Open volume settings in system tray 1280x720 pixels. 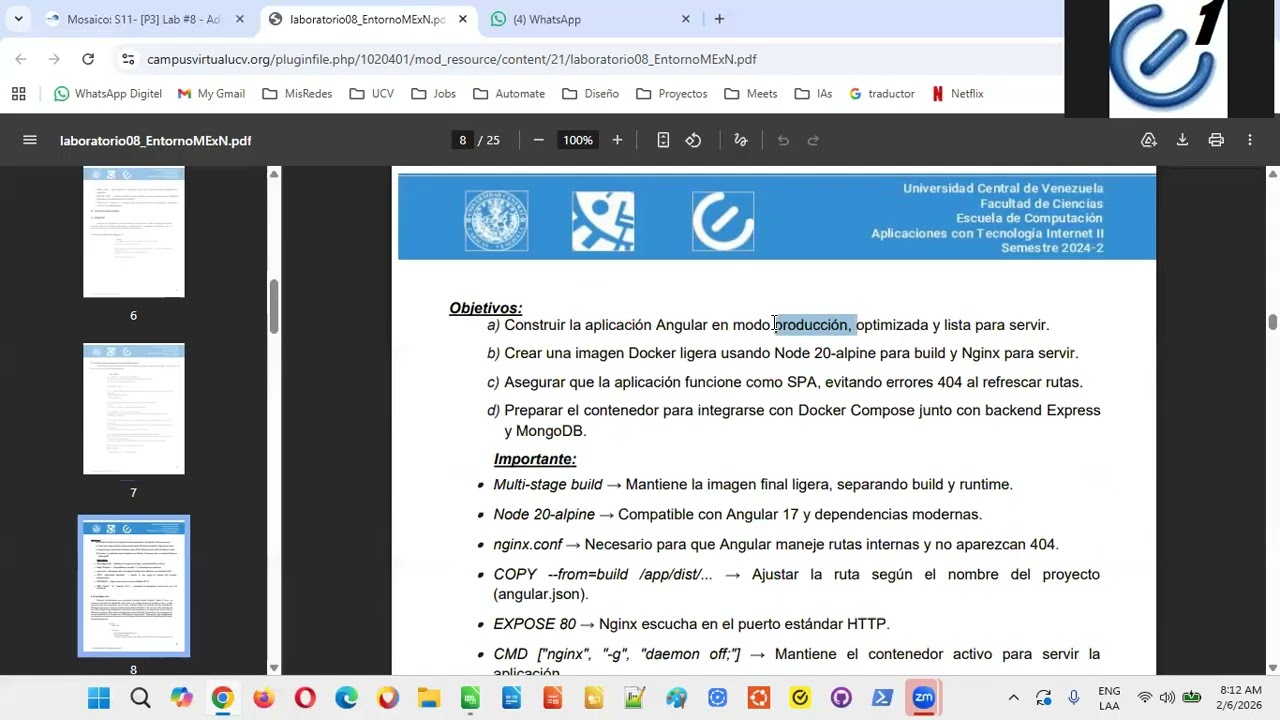tap(1167, 698)
